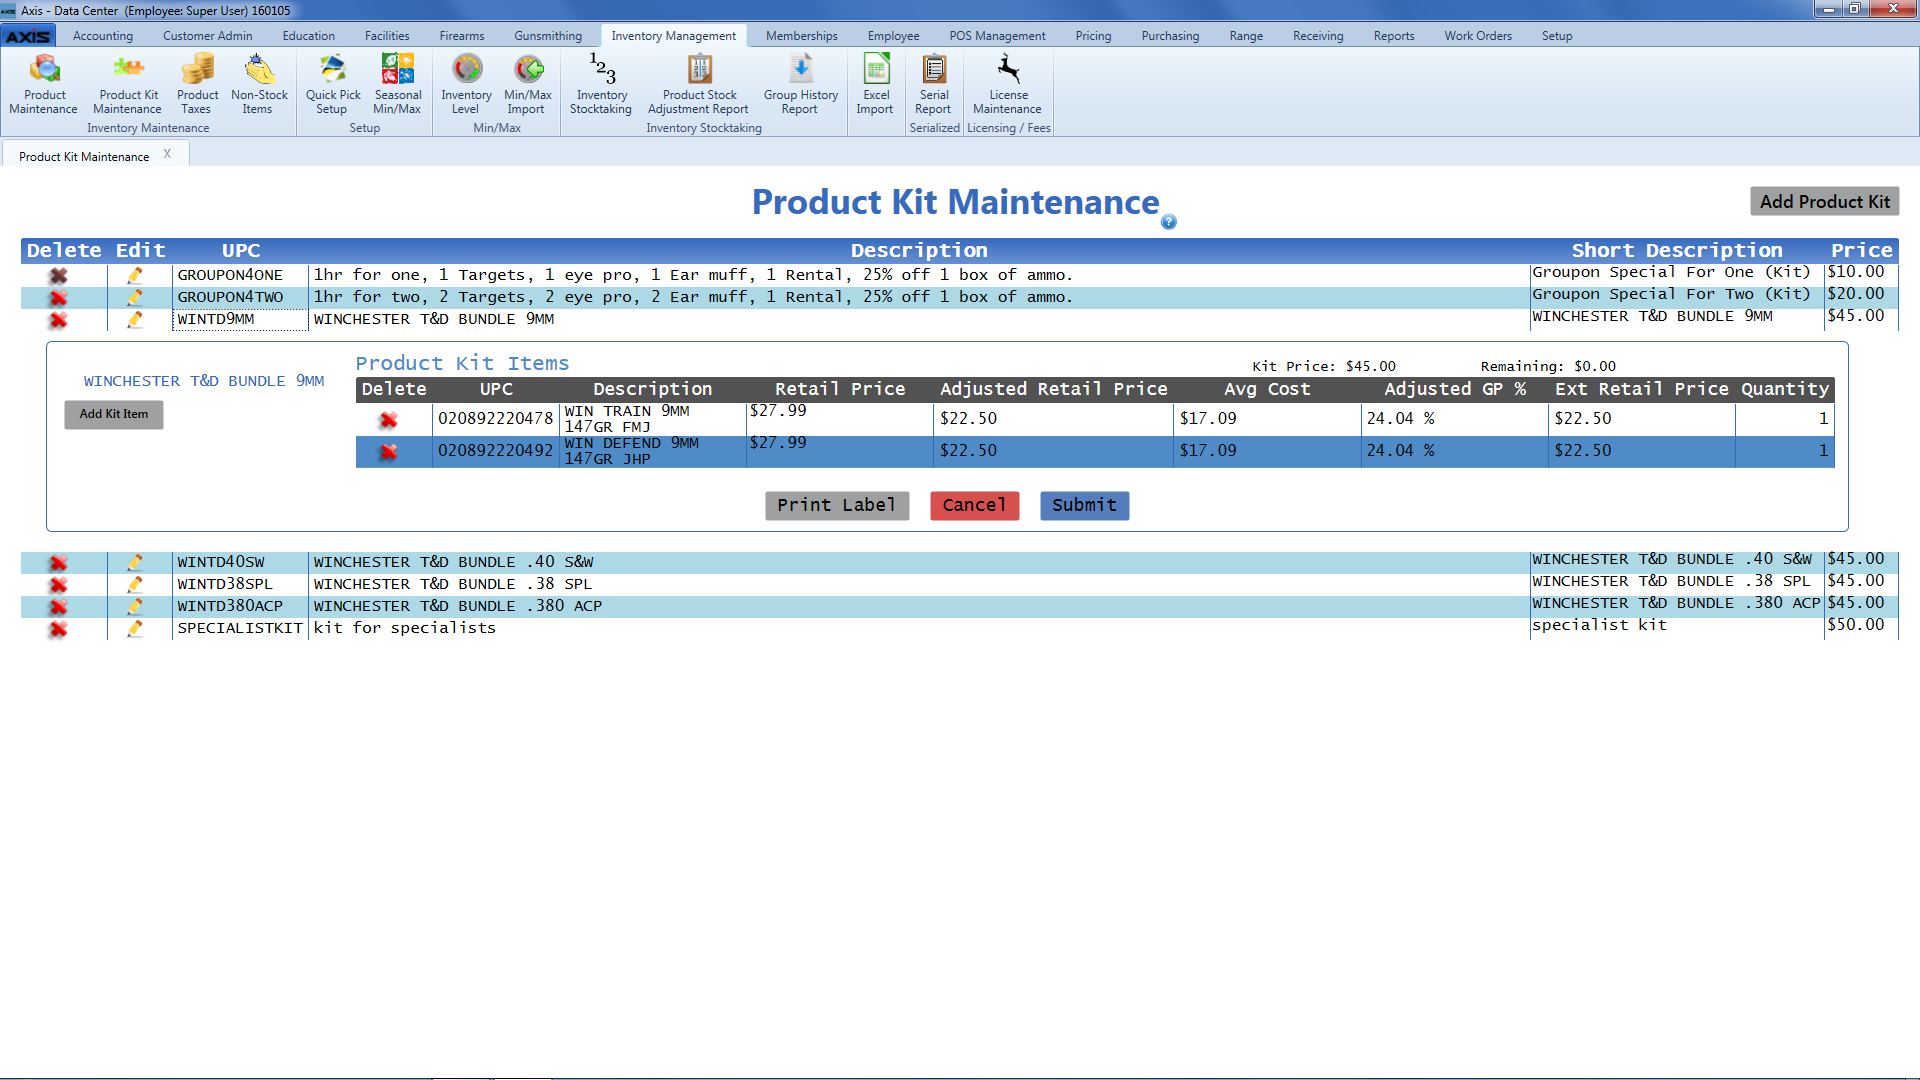Viewport: 1920px width, 1080px height.
Task: Select the Receiving ribbon tab
Action: point(1318,36)
